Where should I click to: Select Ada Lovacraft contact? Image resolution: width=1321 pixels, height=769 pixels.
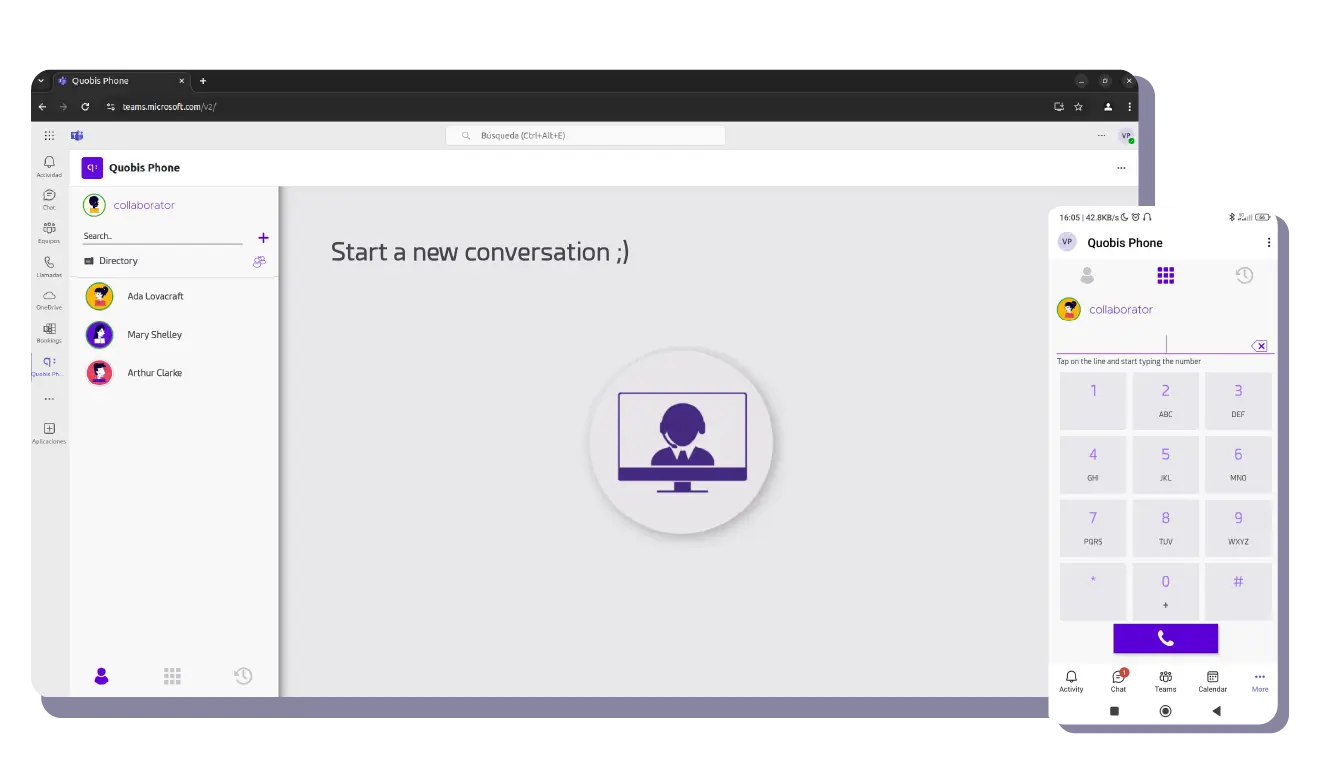pyautogui.click(x=155, y=297)
